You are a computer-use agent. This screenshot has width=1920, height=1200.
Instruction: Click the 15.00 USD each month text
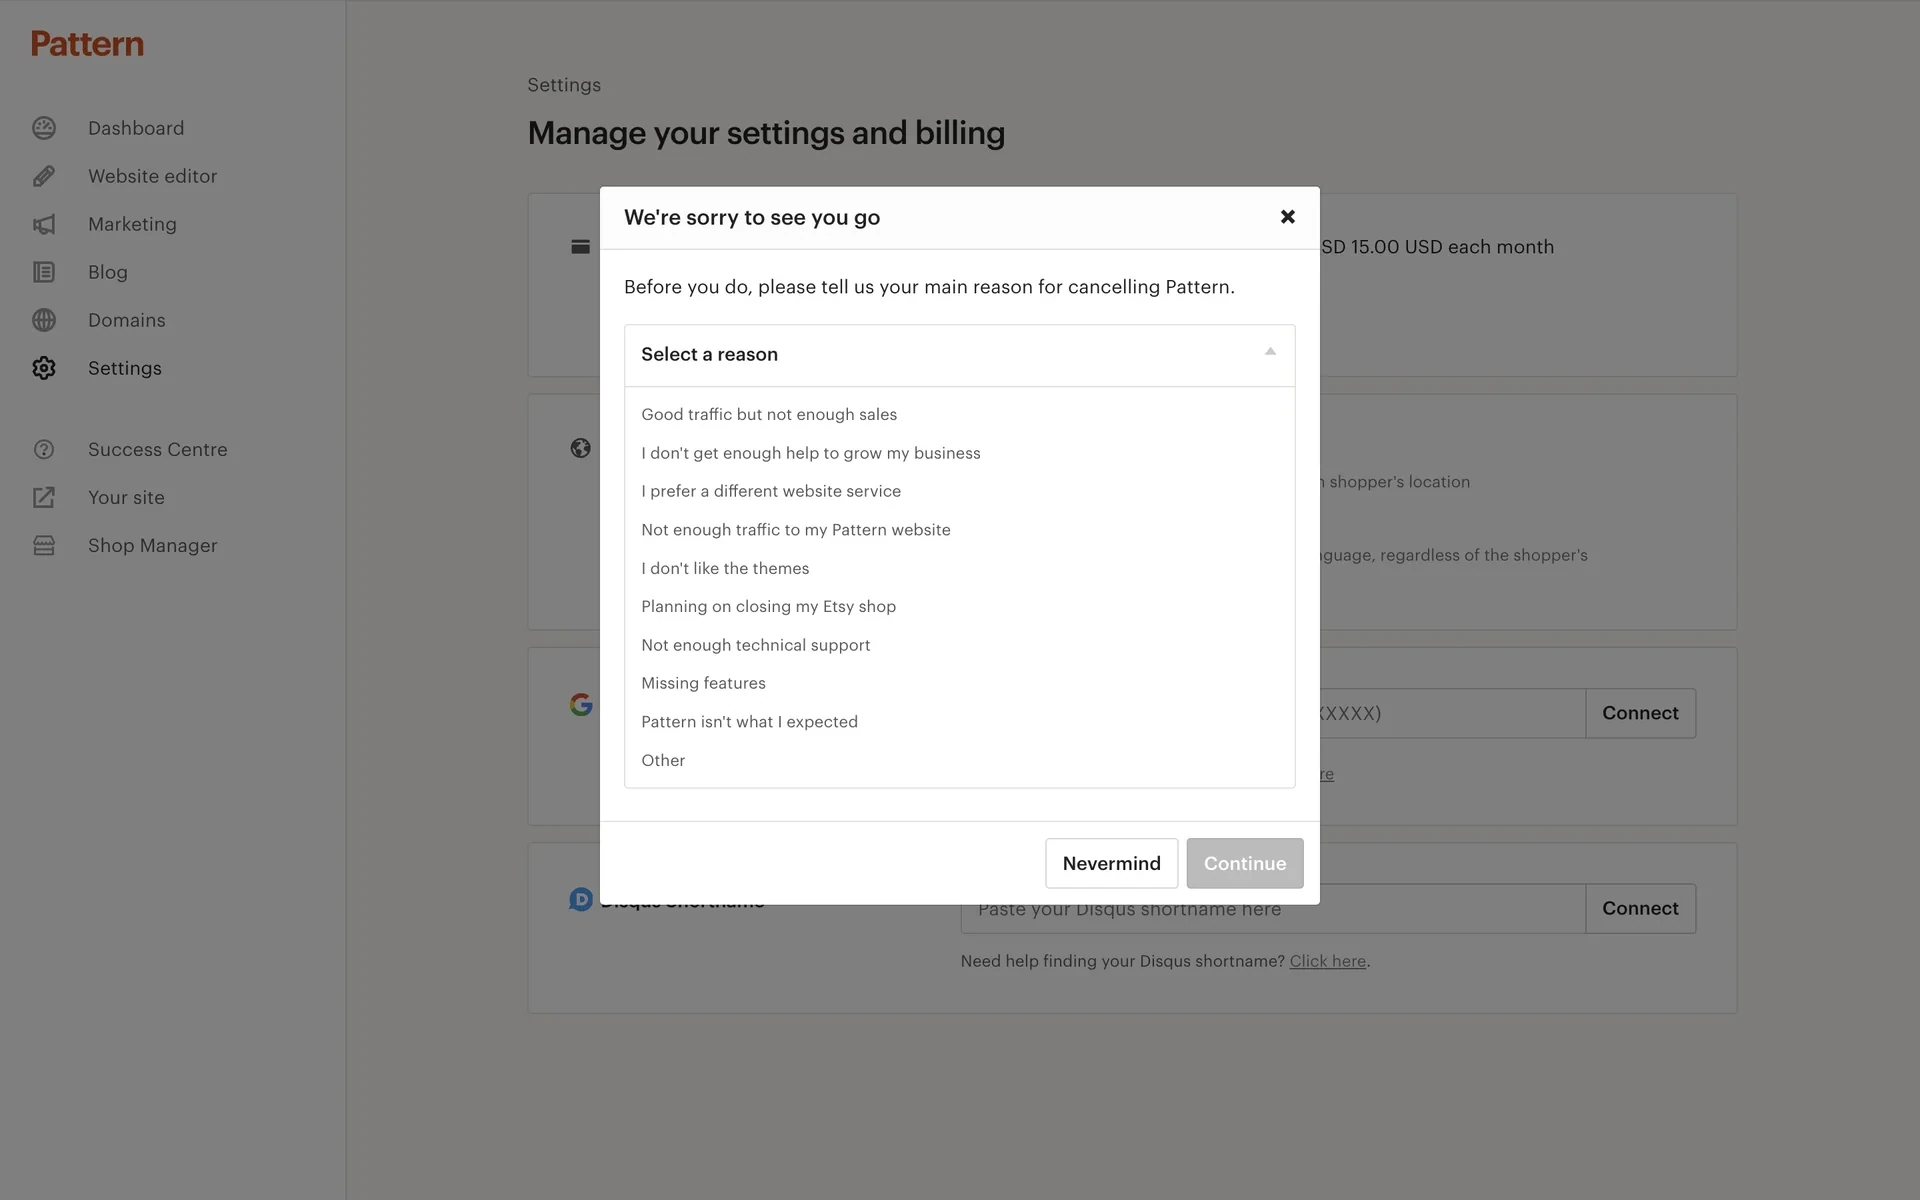click(x=1452, y=247)
